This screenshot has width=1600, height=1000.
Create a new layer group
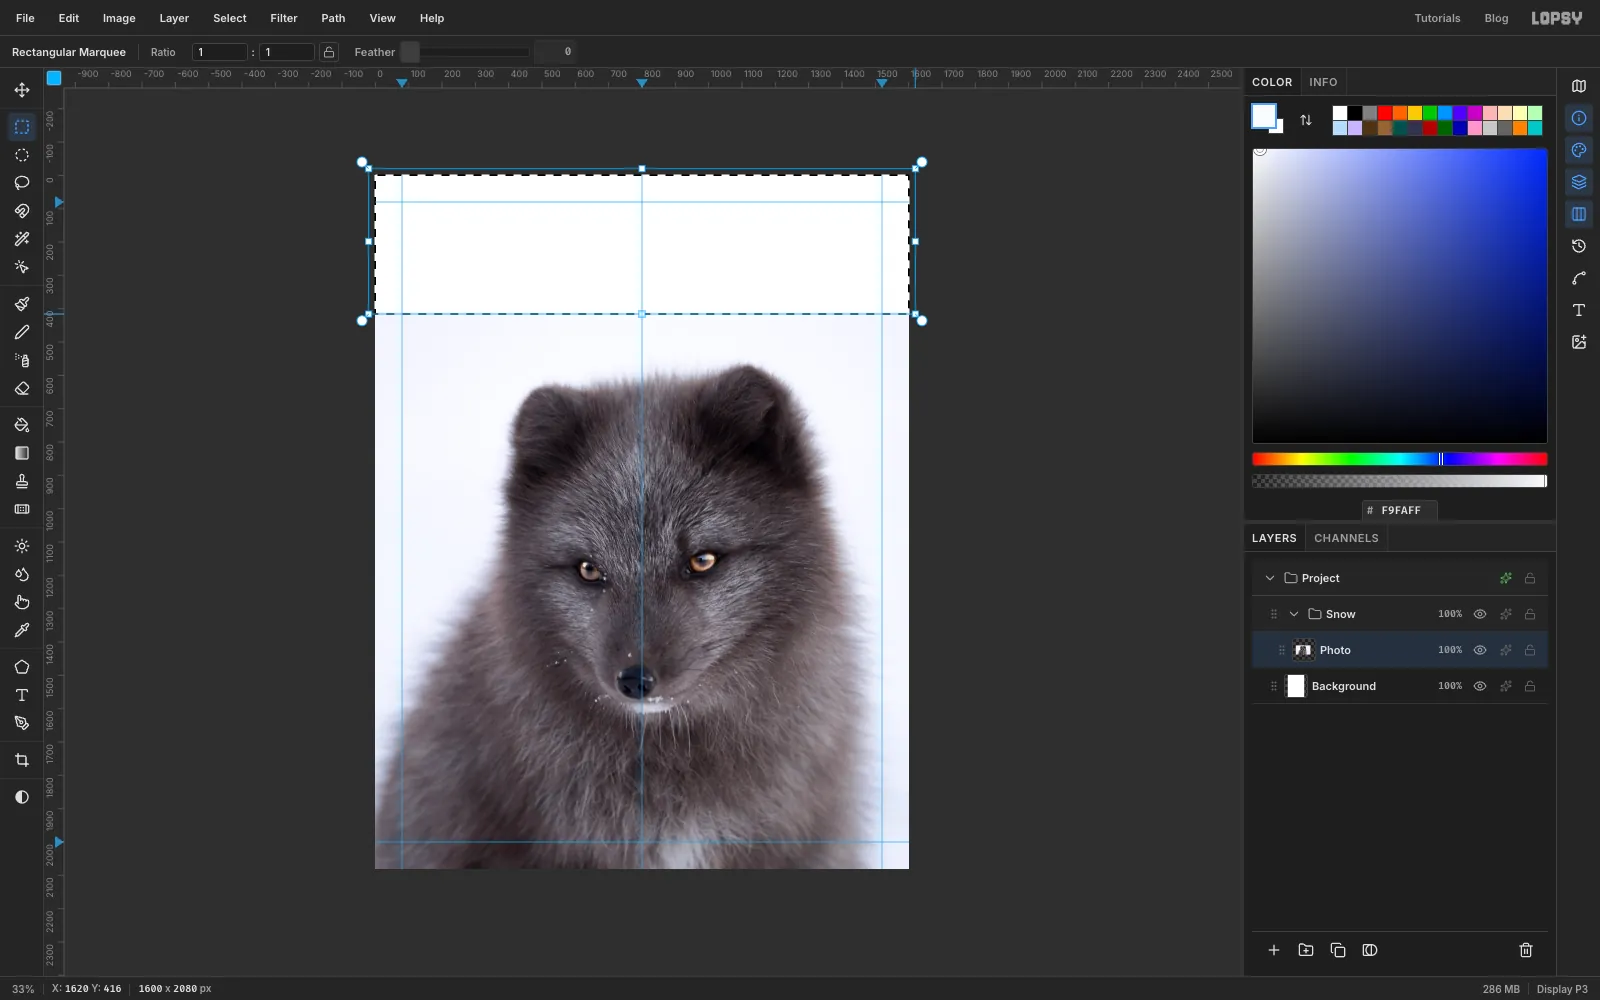(x=1306, y=950)
